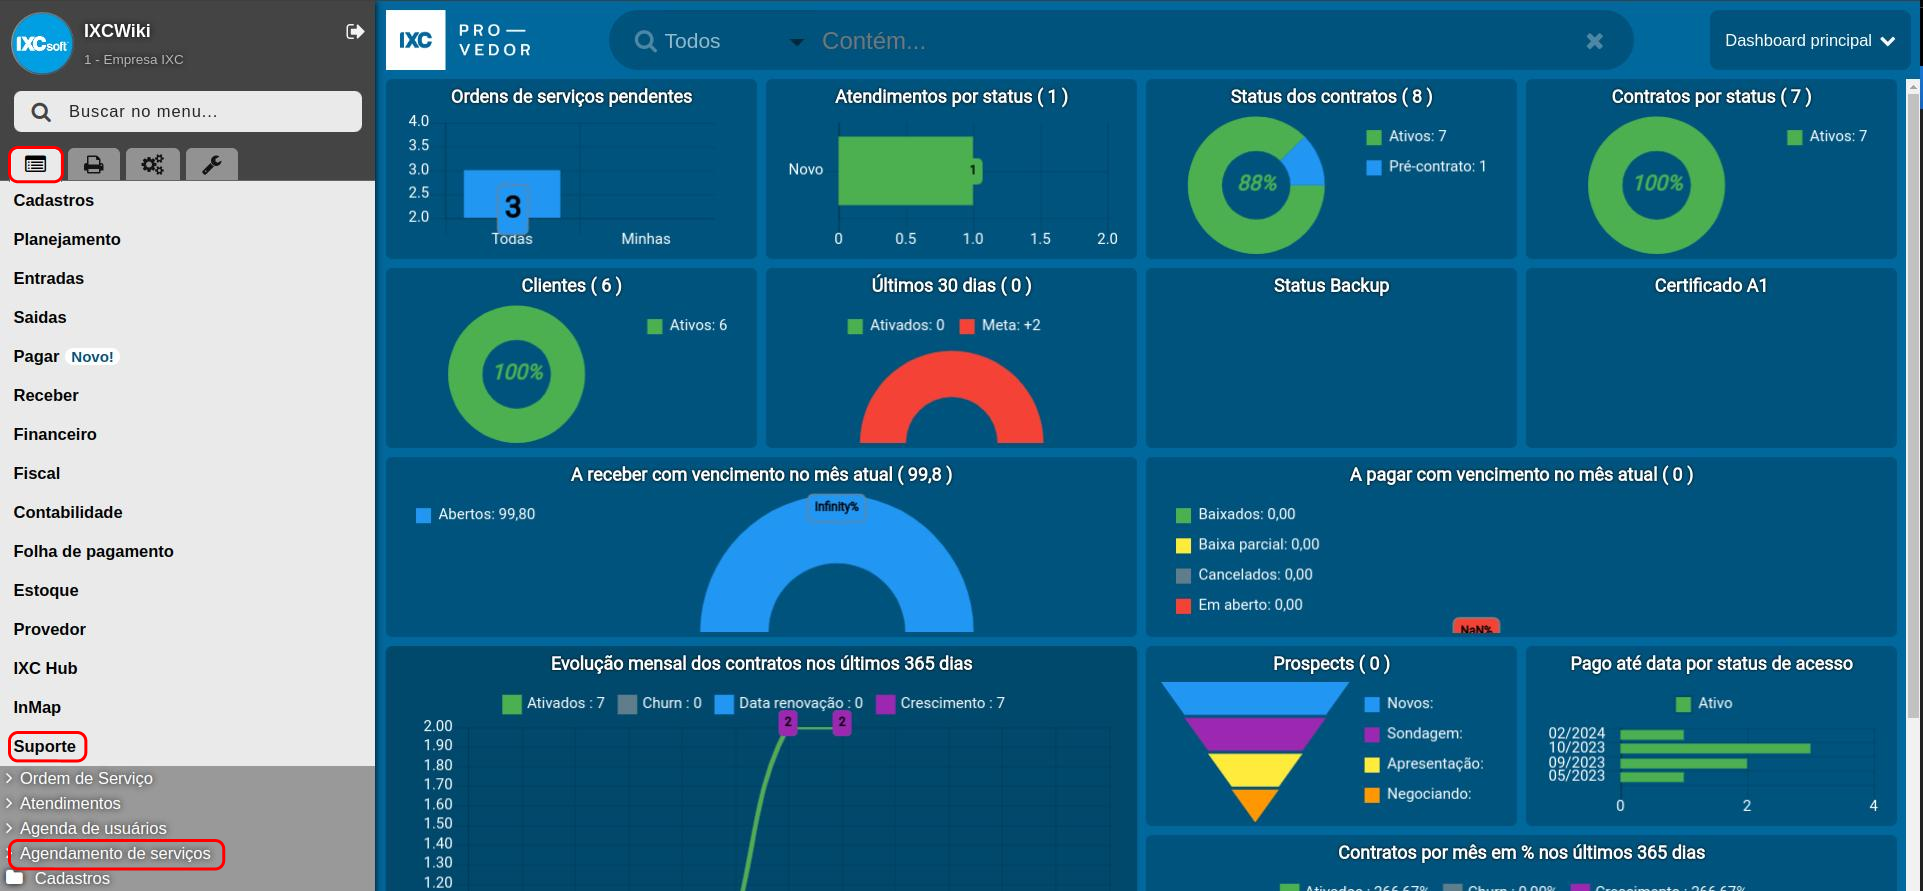
Task: Toggle Ativos legend in Clientes chart
Action: [x=687, y=325]
